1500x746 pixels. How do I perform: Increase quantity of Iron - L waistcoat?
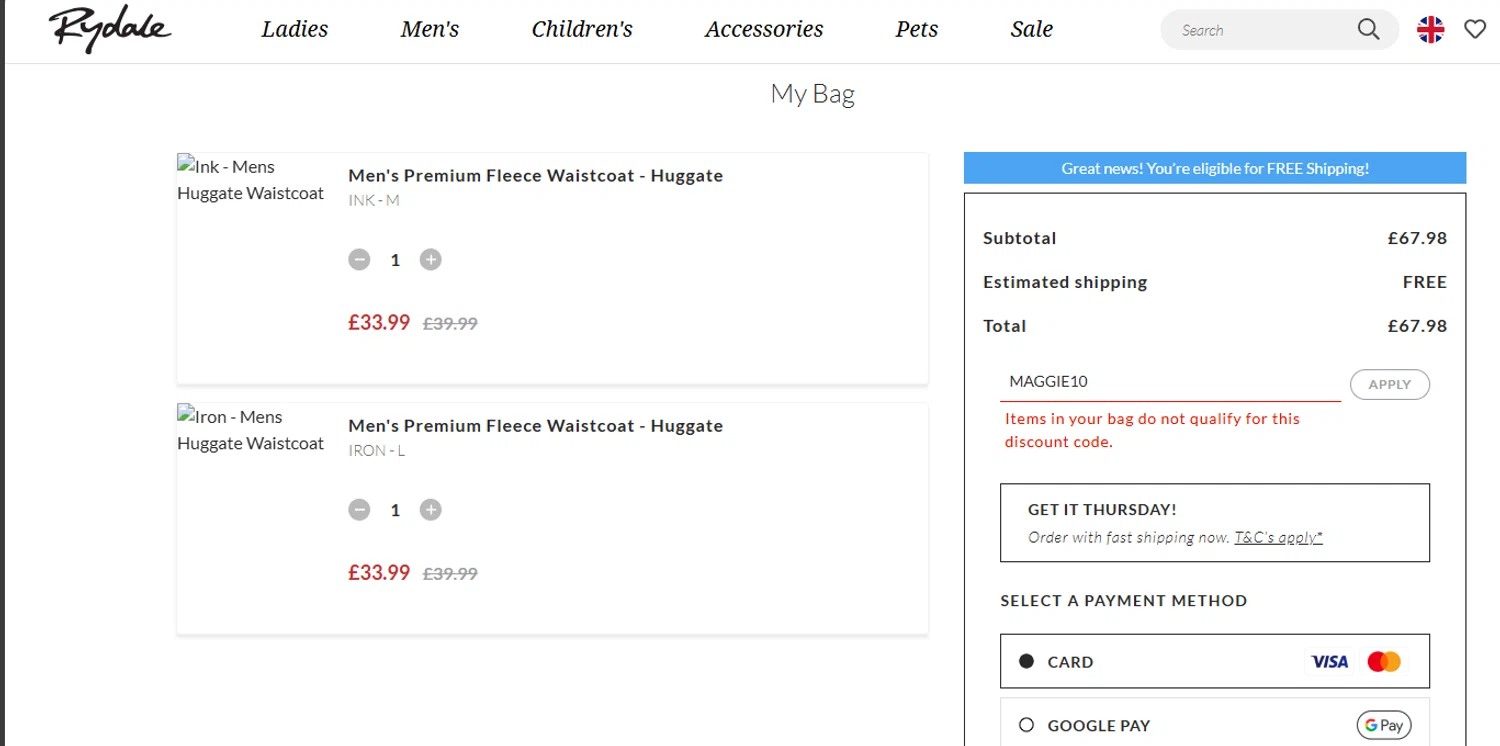(430, 510)
